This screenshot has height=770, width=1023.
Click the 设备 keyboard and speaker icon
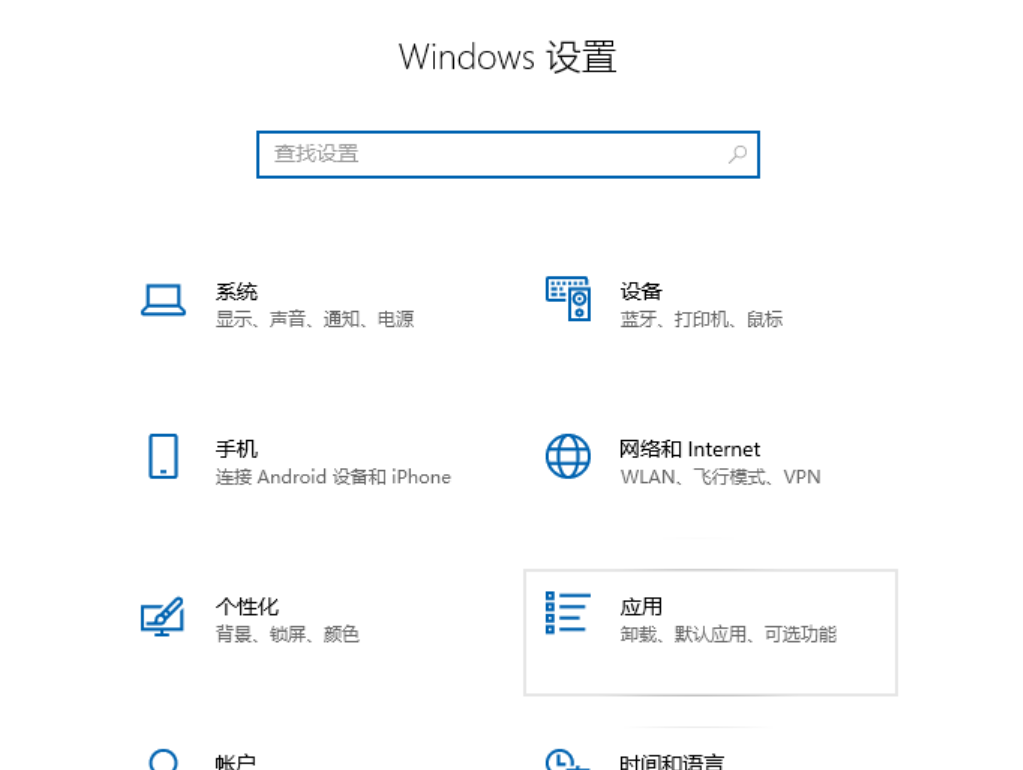tap(568, 299)
